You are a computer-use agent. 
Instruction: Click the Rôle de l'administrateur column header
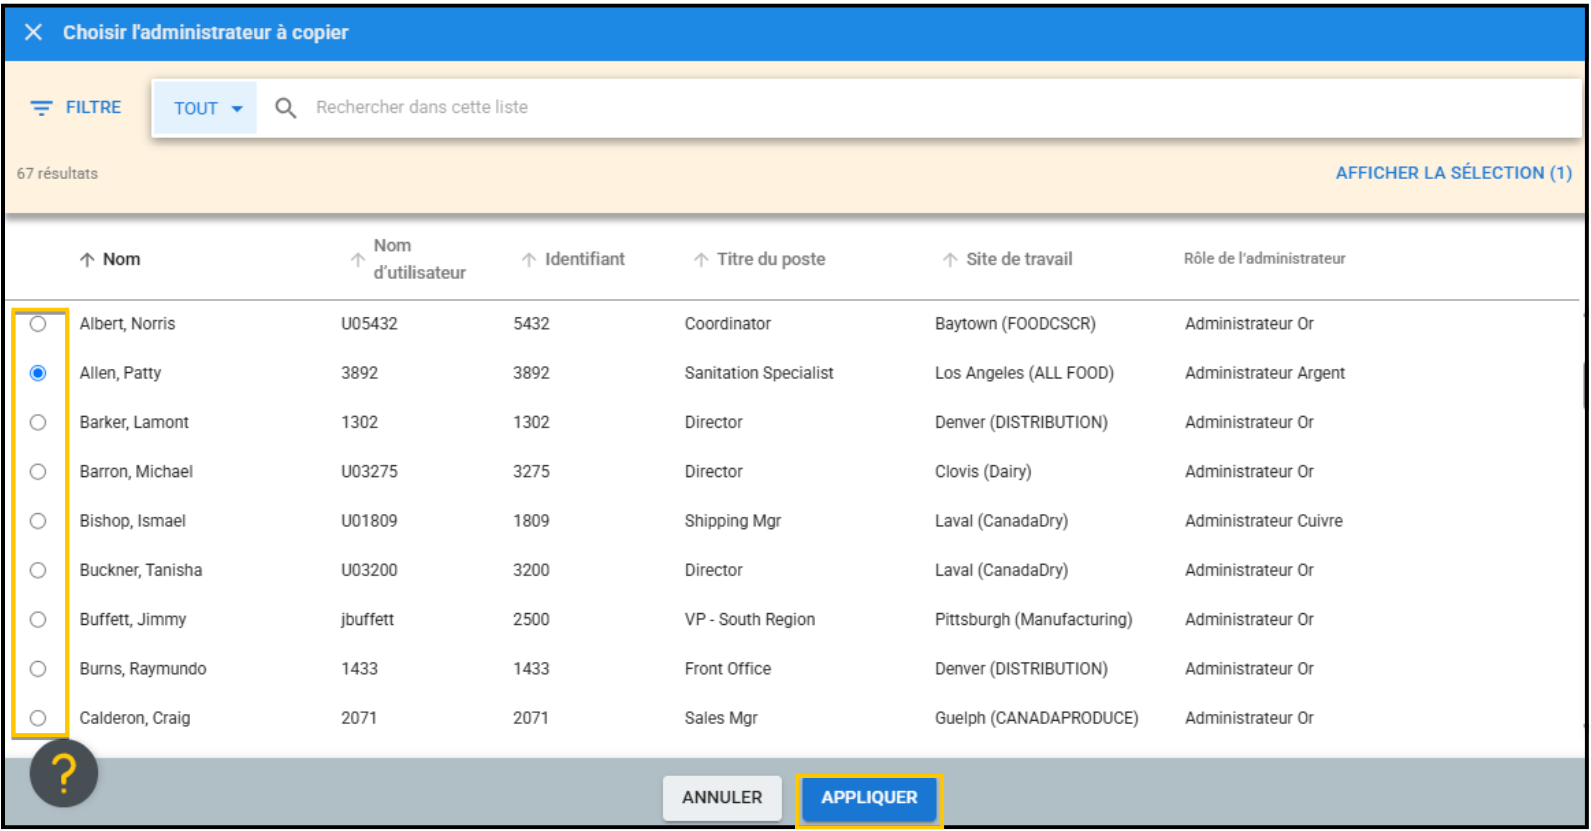(1264, 259)
